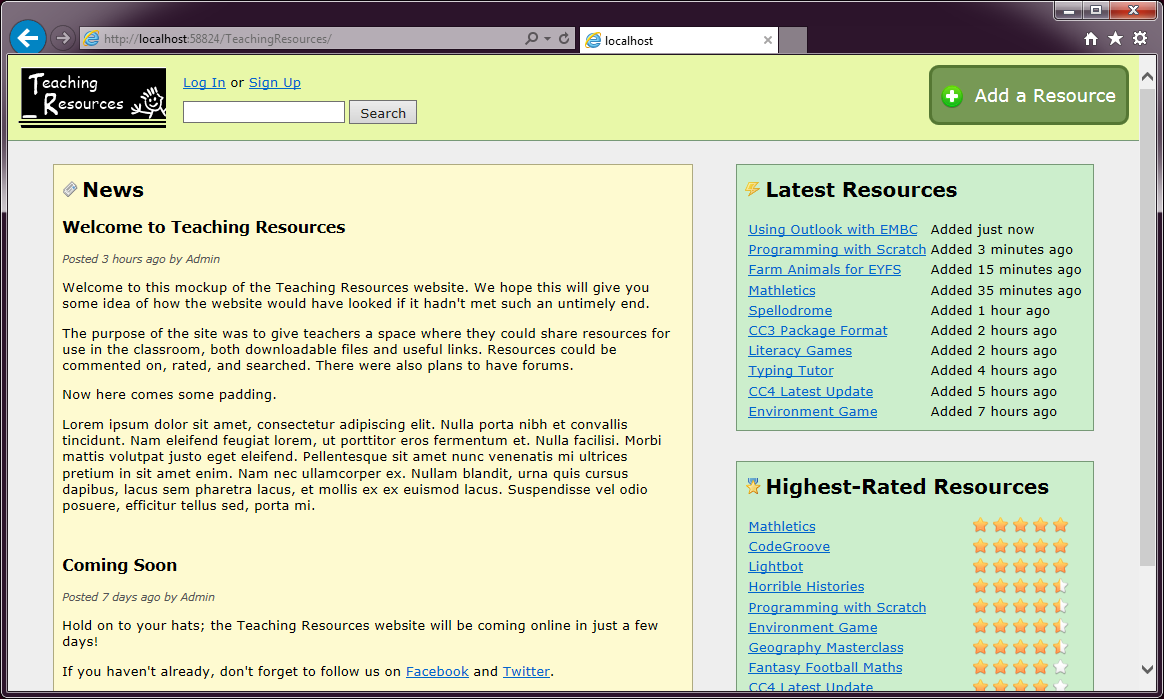This screenshot has height=699, width=1164.
Task: Open Programming with Scratch in Latest Resources
Action: [x=837, y=249]
